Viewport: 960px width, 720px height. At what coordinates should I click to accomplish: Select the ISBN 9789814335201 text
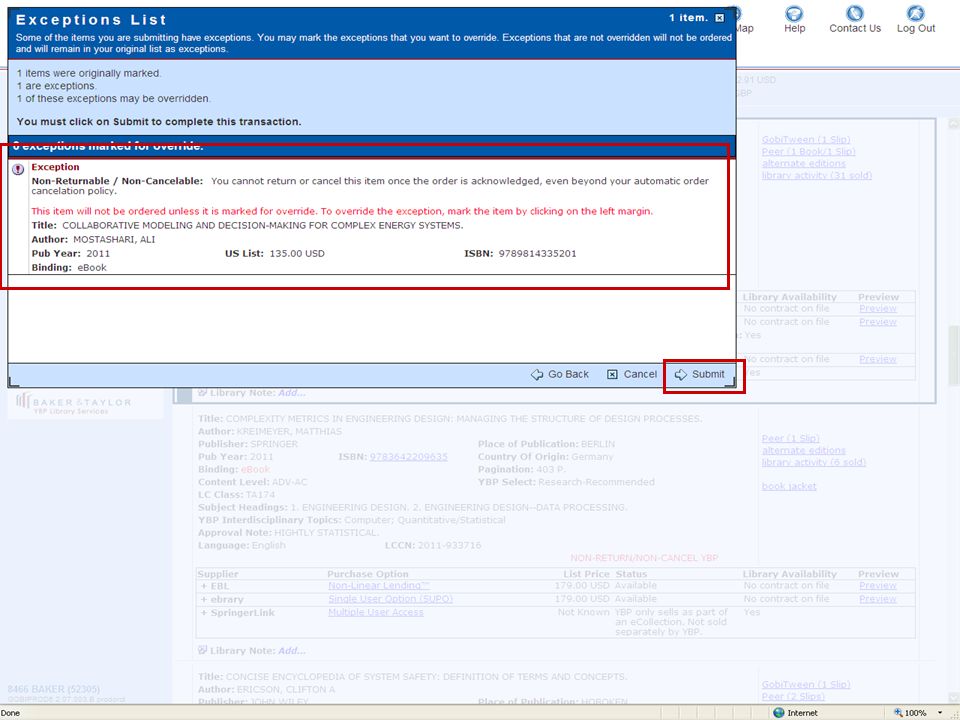click(537, 253)
